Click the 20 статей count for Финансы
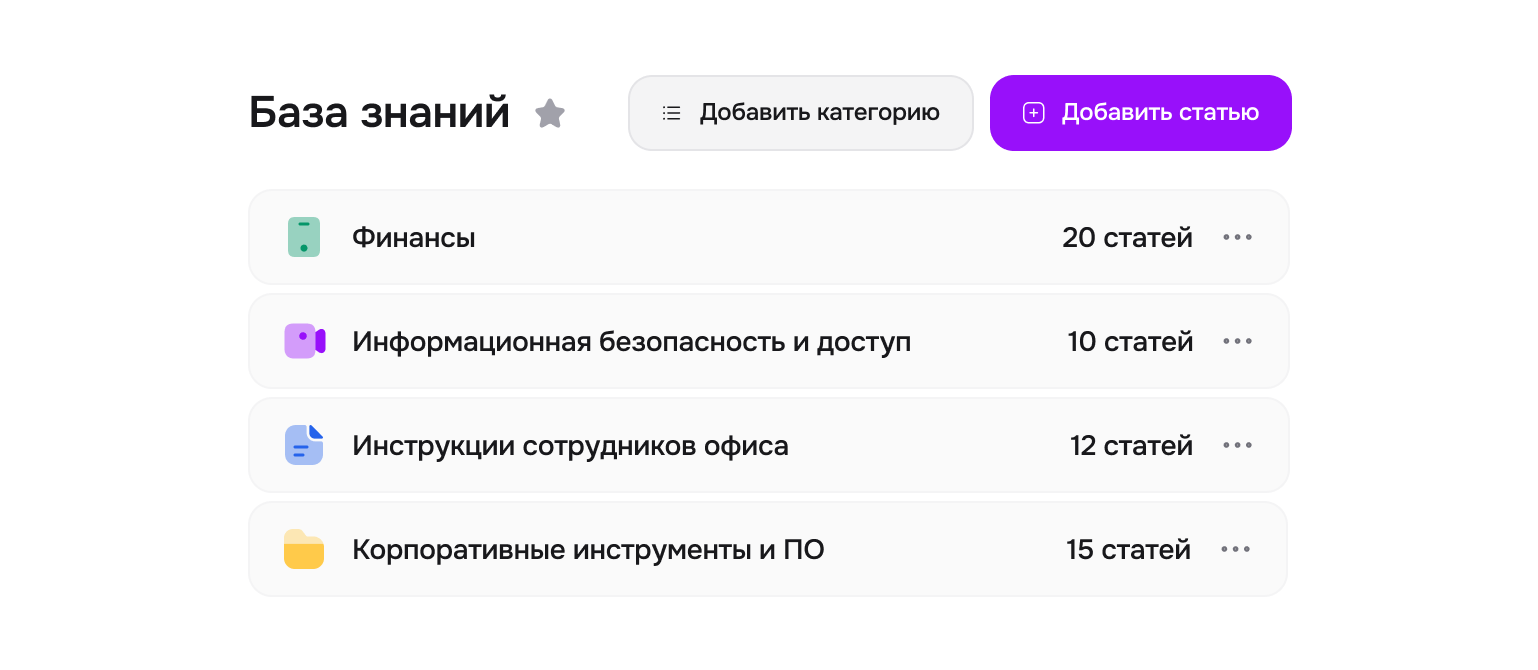The image size is (1538, 670). [1128, 237]
